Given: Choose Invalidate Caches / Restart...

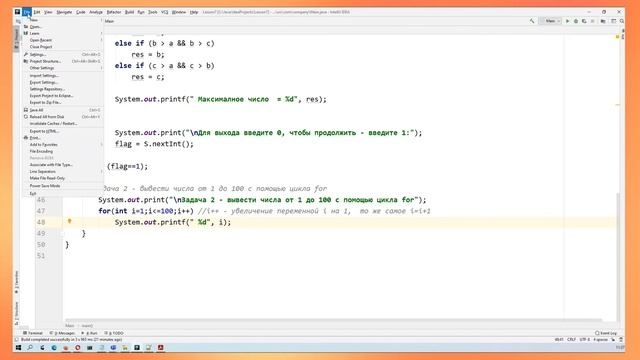Looking at the screenshot, I should (x=63, y=123).
